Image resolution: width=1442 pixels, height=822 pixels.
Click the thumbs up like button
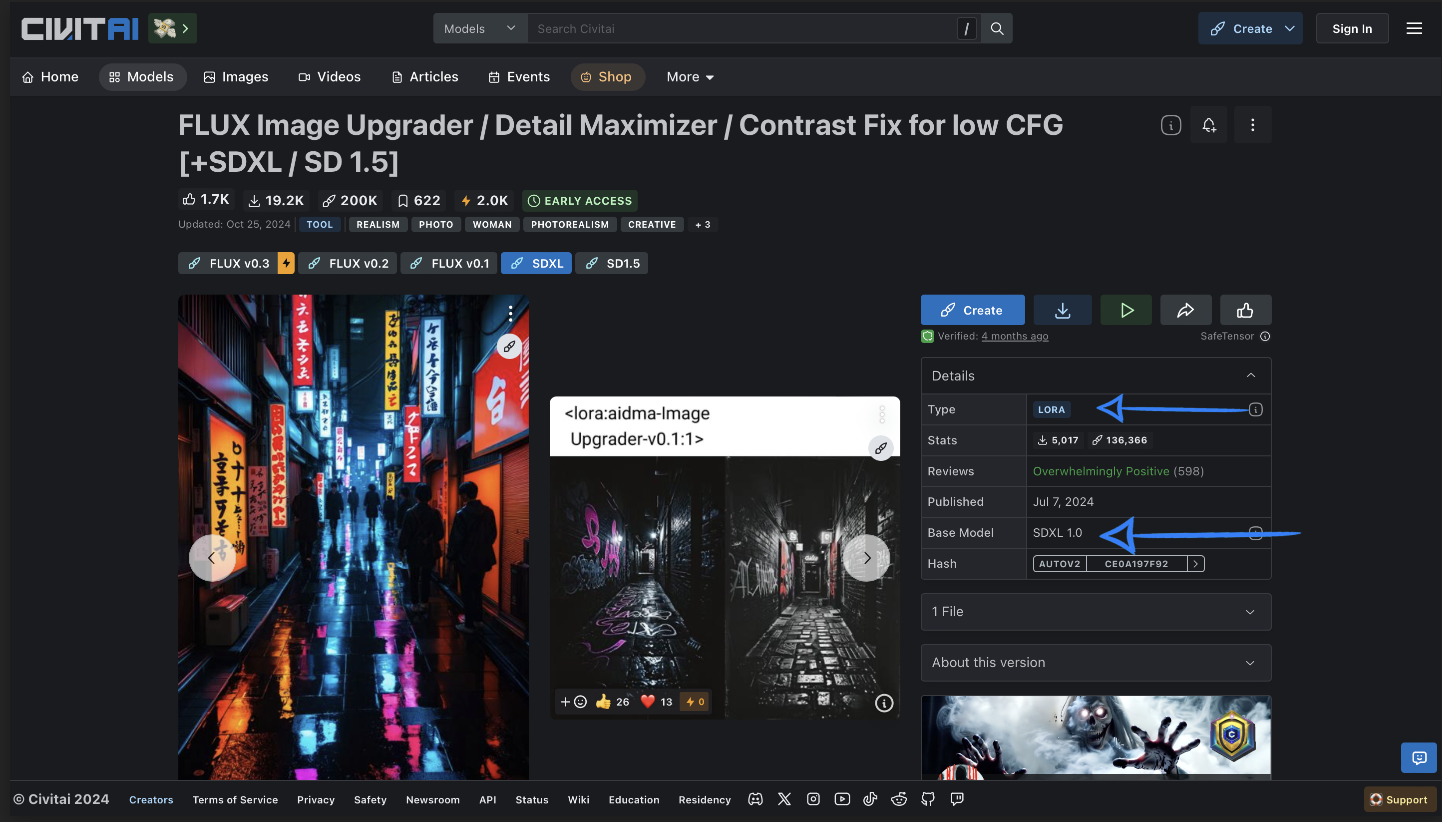(1245, 310)
